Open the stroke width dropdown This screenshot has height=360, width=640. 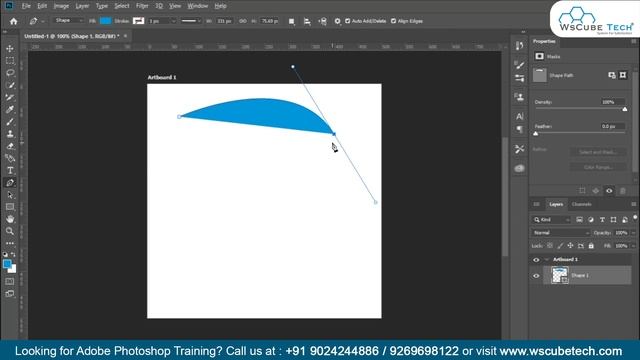pyautogui.click(x=173, y=21)
